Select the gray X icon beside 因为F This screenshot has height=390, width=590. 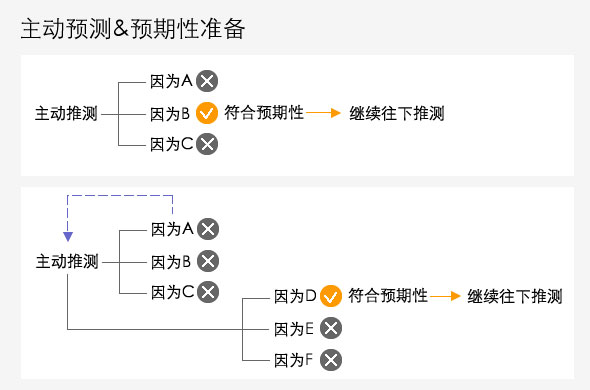(x=331, y=360)
